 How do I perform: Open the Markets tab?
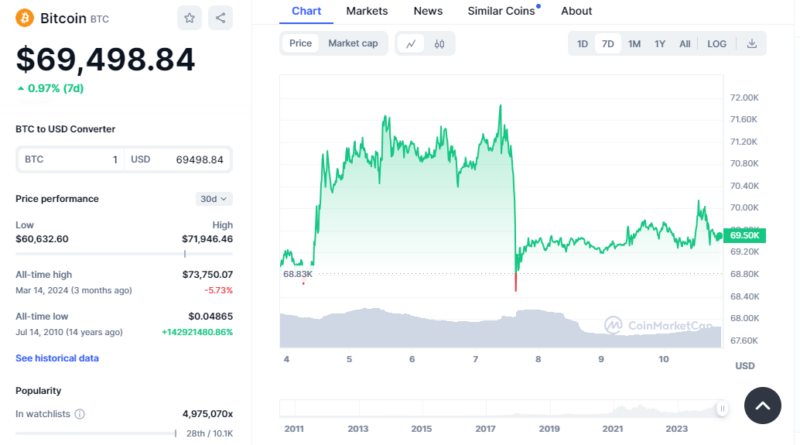coord(367,11)
